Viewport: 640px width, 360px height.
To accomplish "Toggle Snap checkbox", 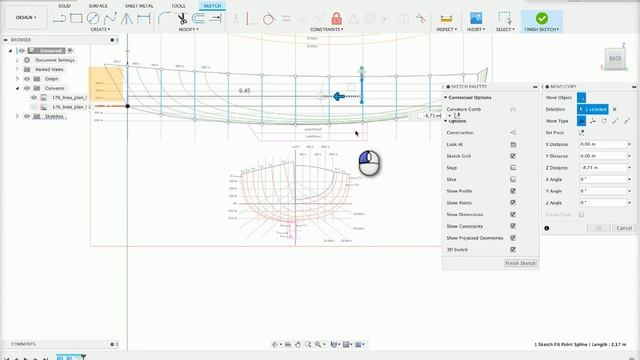I will [513, 168].
